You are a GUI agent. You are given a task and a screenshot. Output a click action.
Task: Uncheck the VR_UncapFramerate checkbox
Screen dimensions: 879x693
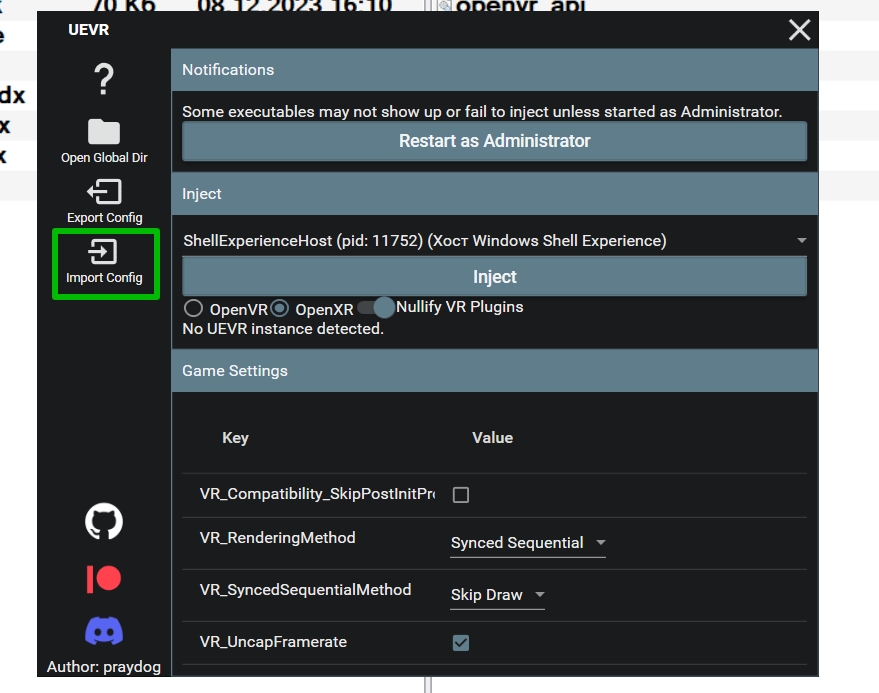pyautogui.click(x=461, y=643)
